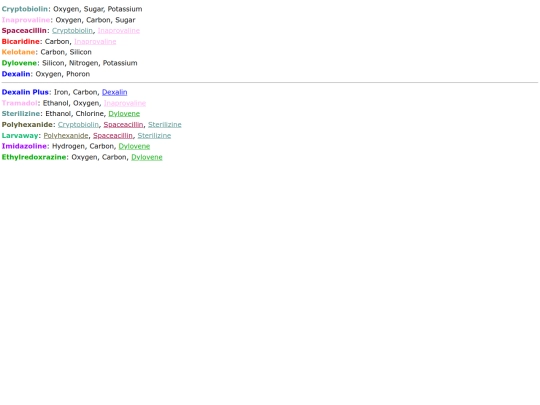Select Oxygen in the Dexalin recipe

point(49,74)
